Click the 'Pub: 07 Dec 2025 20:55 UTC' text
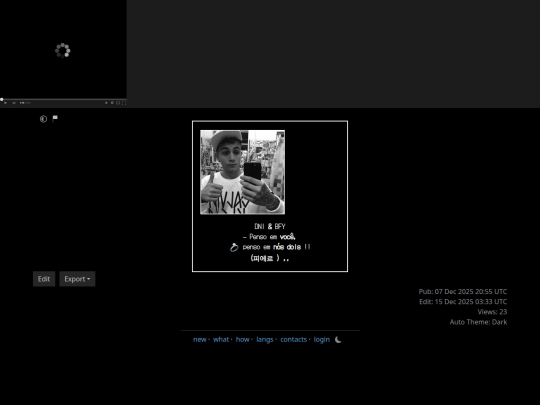 [x=463, y=291]
